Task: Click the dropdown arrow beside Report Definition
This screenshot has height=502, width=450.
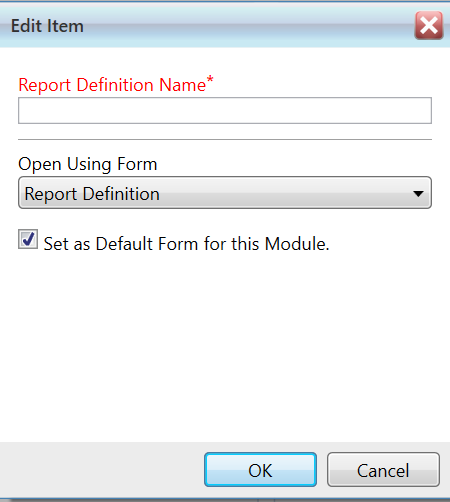Action: 418,193
